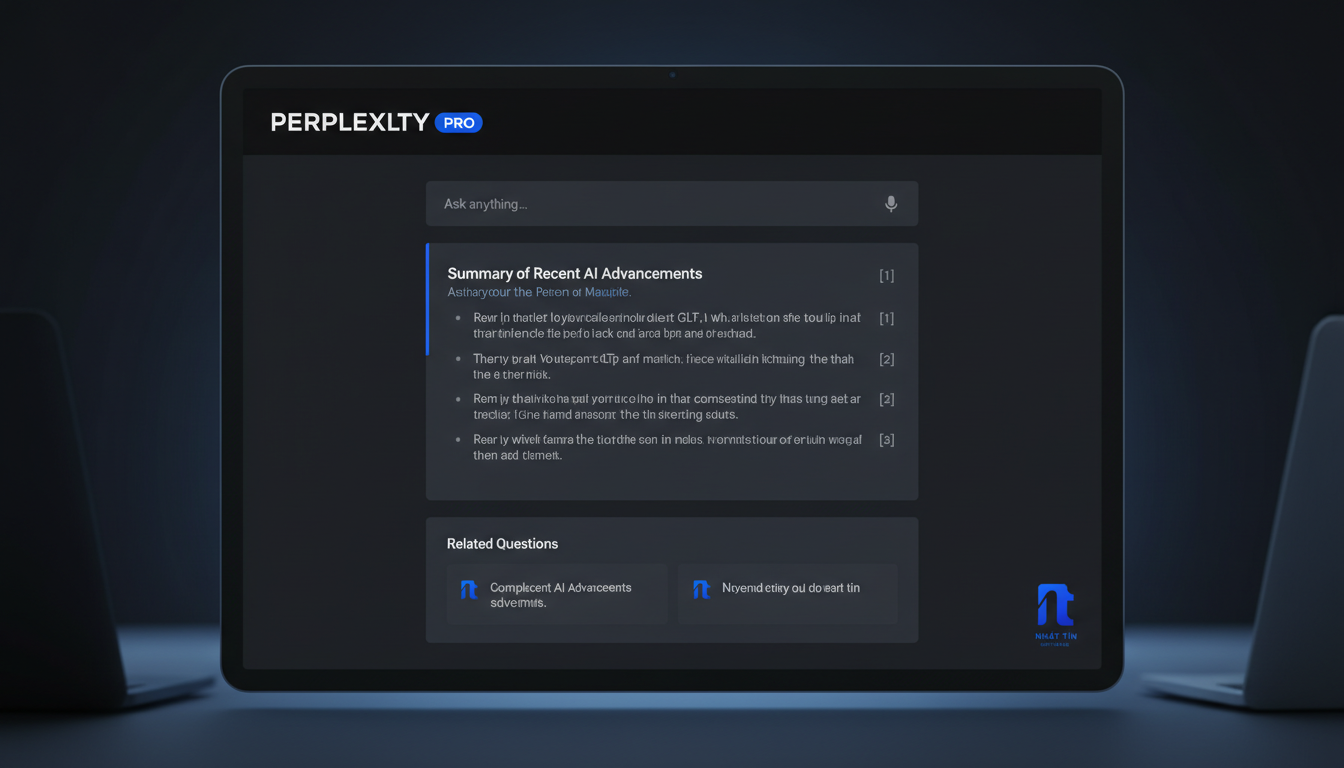The height and width of the screenshot is (768, 1344).
Task: Open related question "Nyenid ctiiry ou do eart tin"
Action: tap(787, 594)
